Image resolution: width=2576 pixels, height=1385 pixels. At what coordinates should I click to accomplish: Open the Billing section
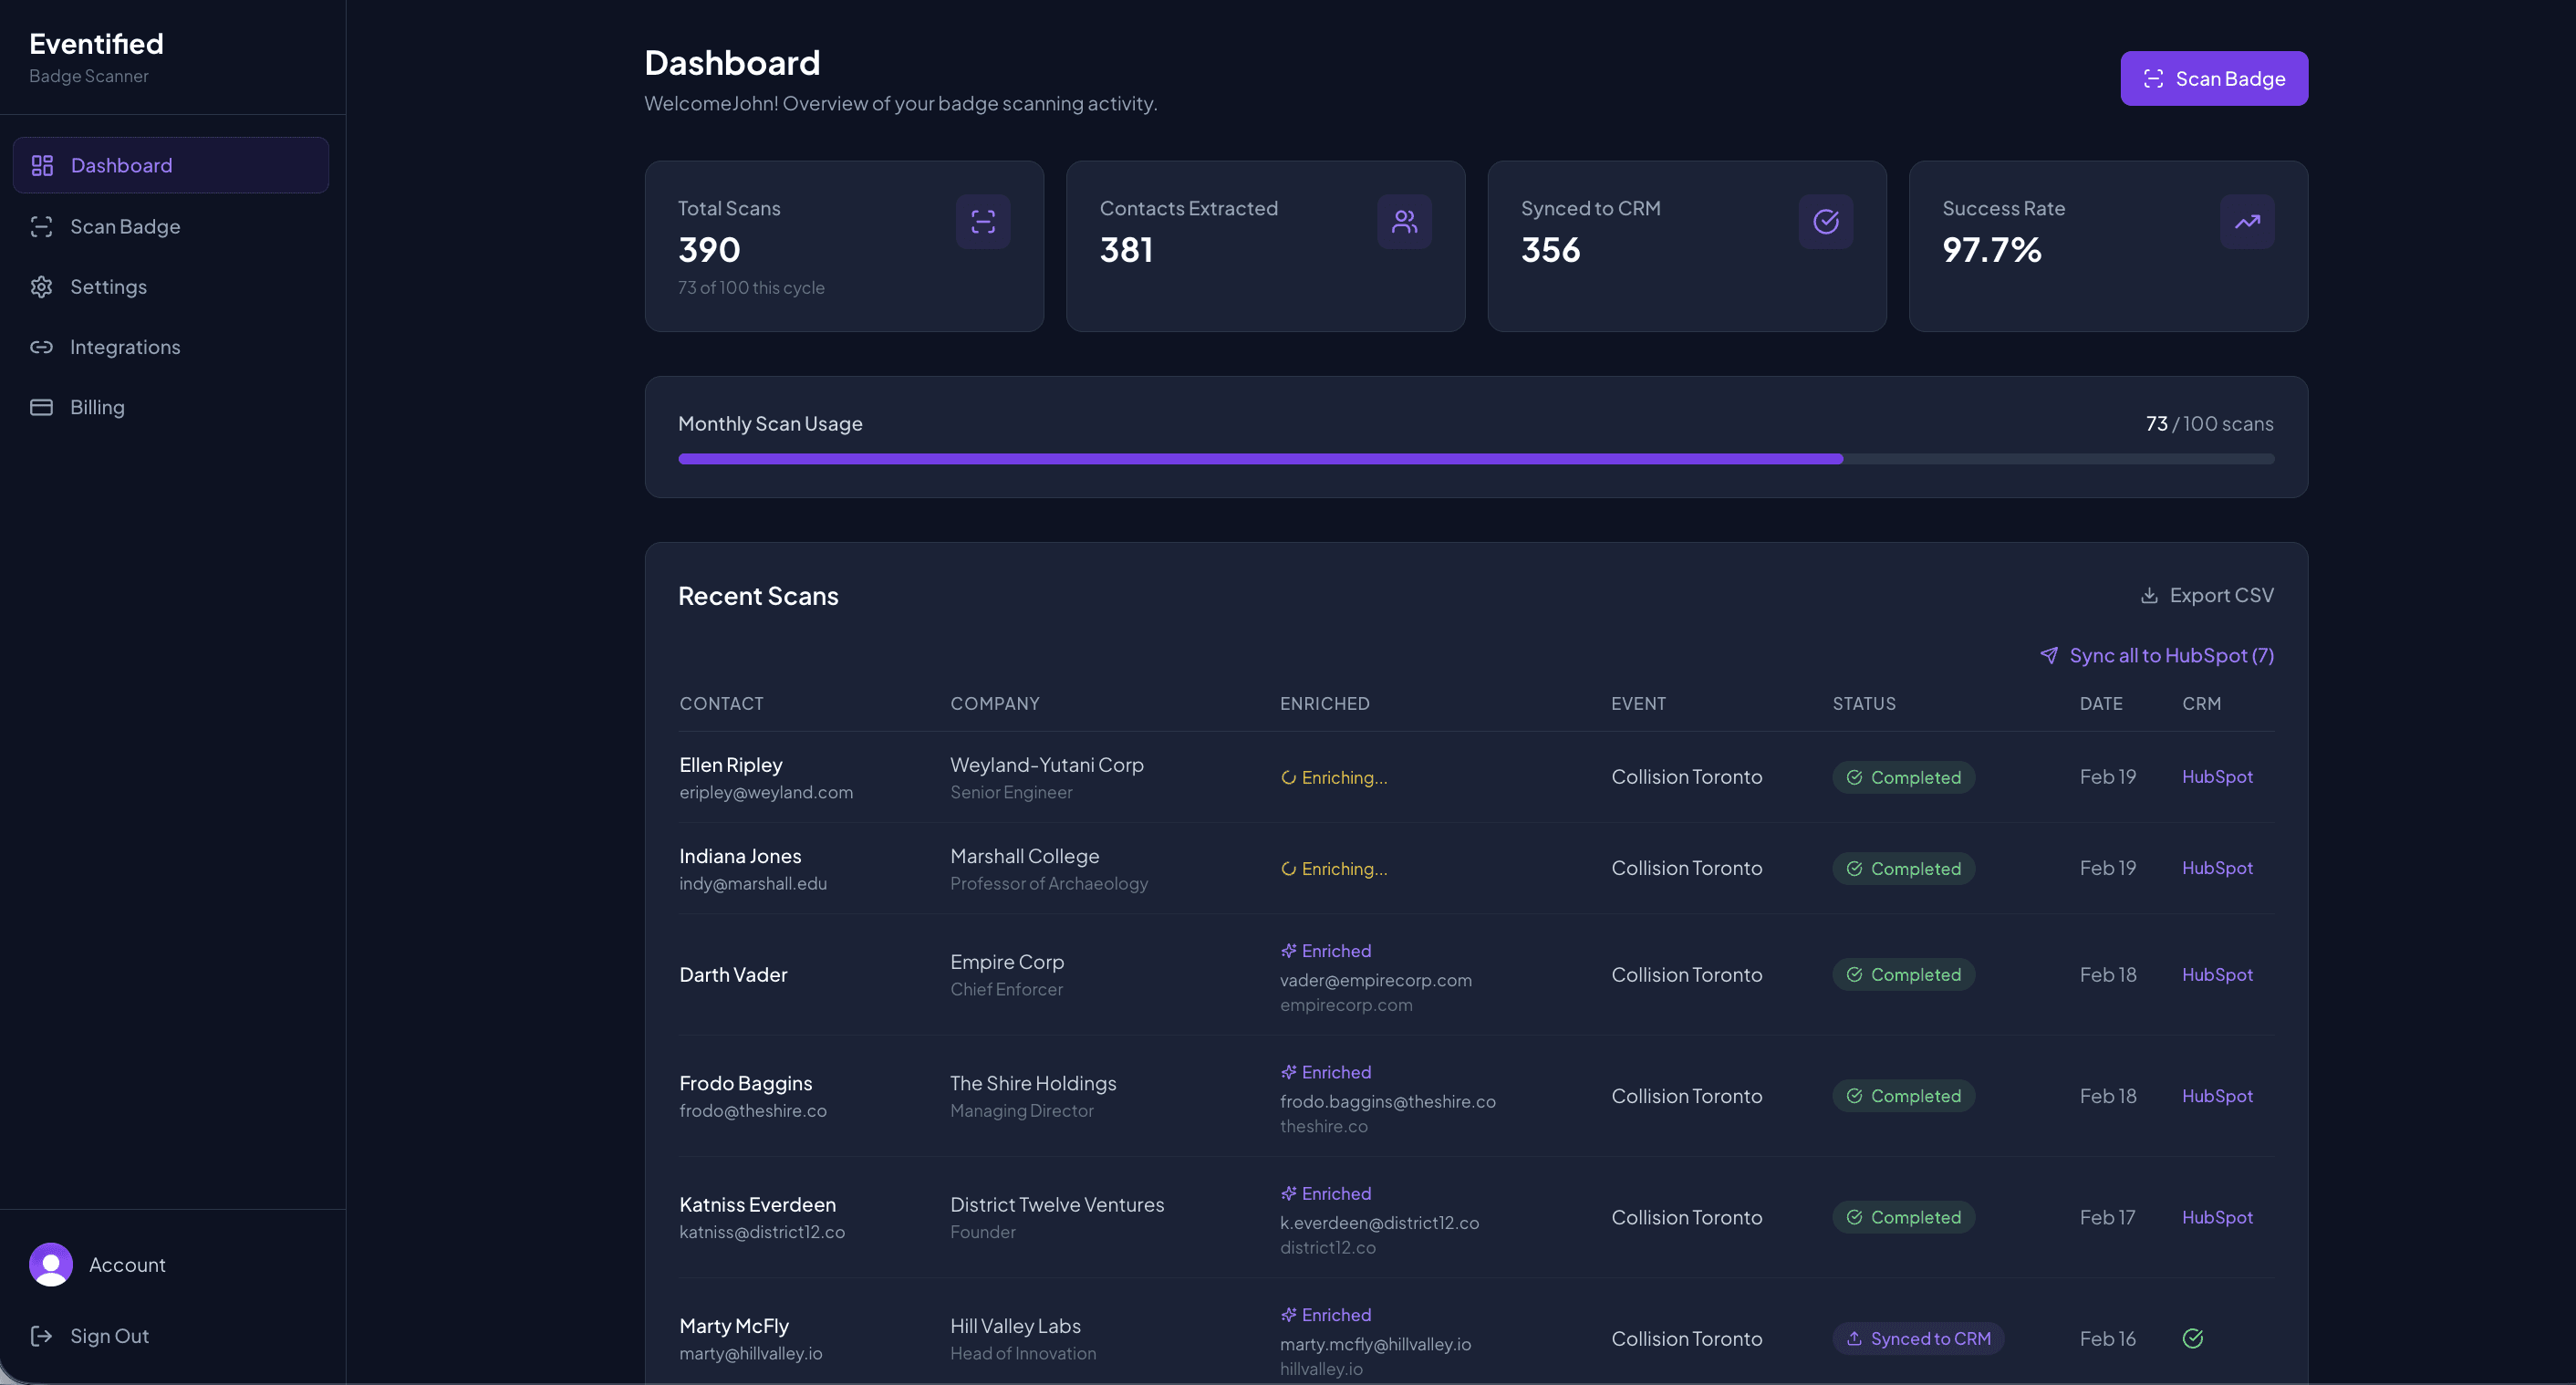tap(97, 407)
